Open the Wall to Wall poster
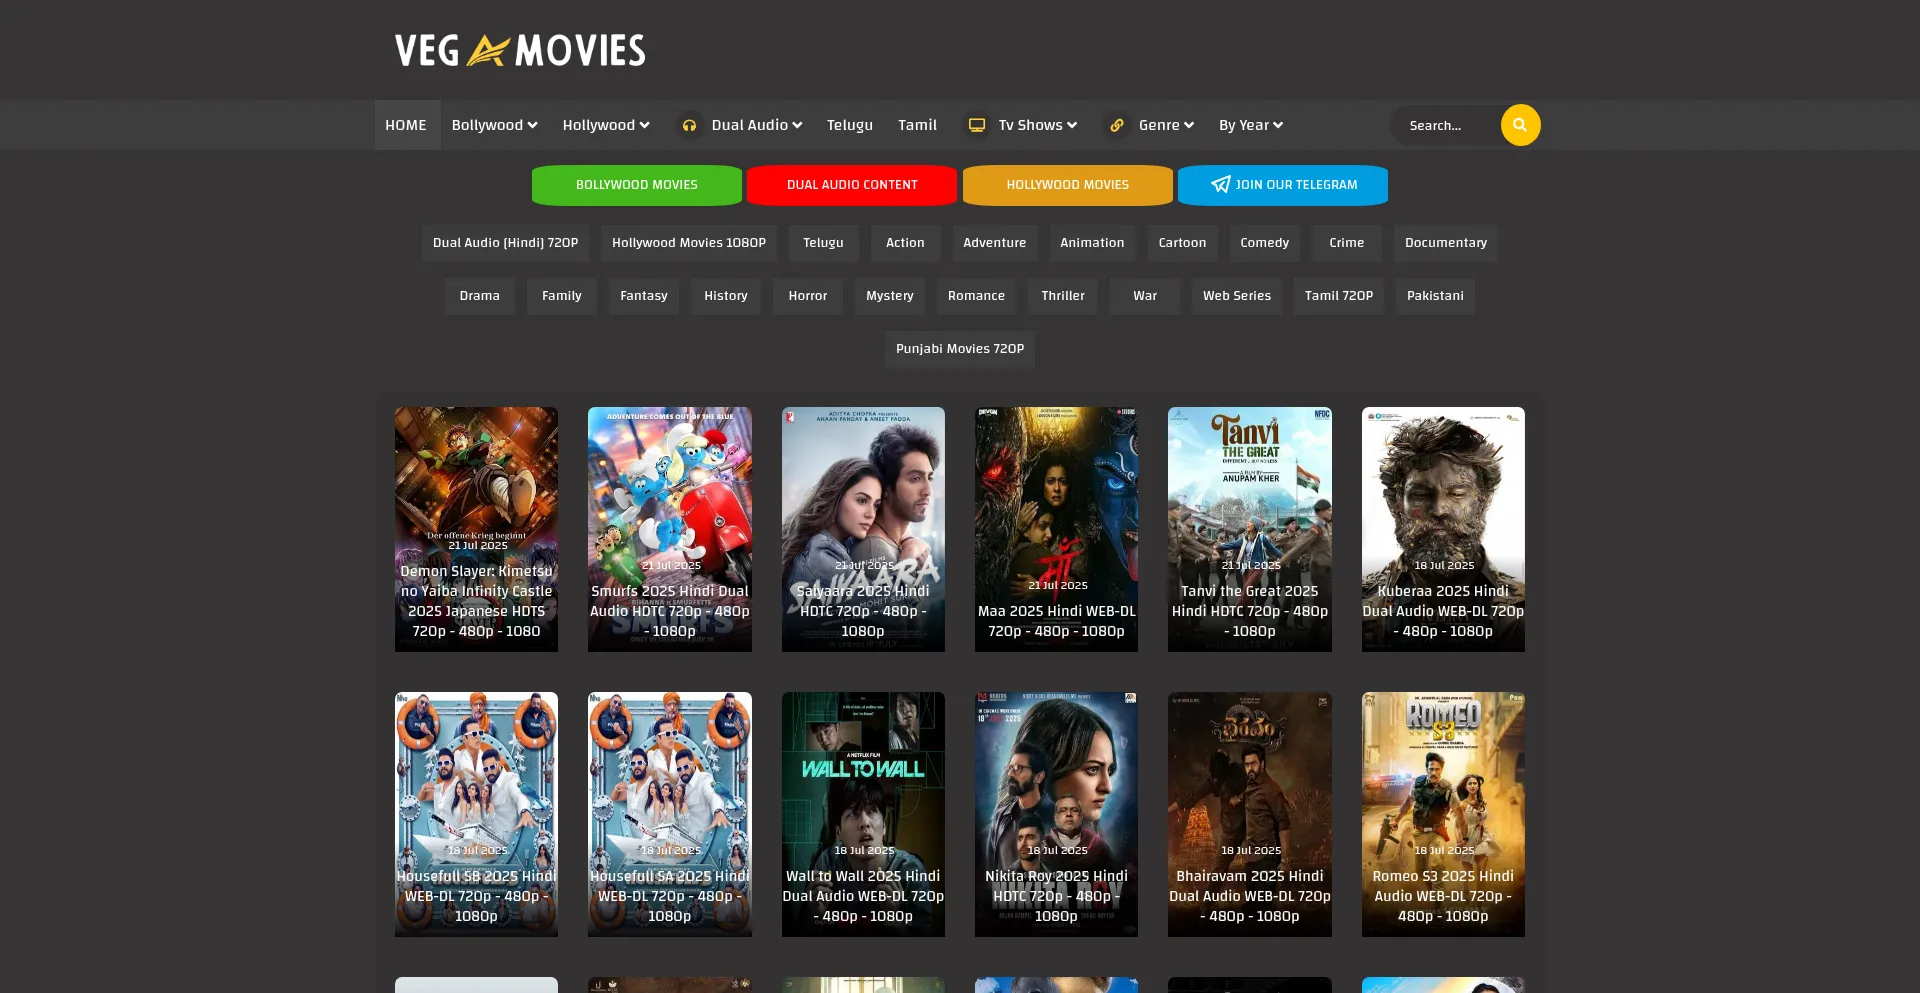This screenshot has height=993, width=1920. coord(863,814)
